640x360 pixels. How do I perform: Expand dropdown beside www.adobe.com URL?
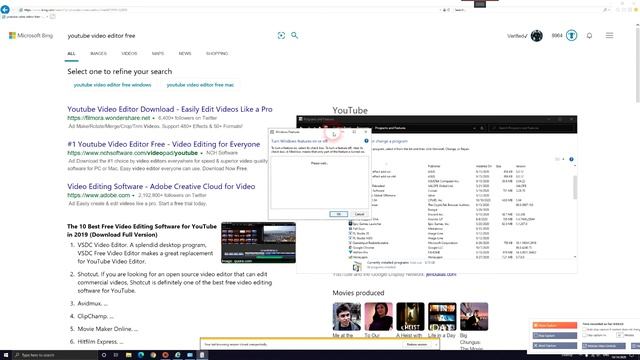pos(133,196)
